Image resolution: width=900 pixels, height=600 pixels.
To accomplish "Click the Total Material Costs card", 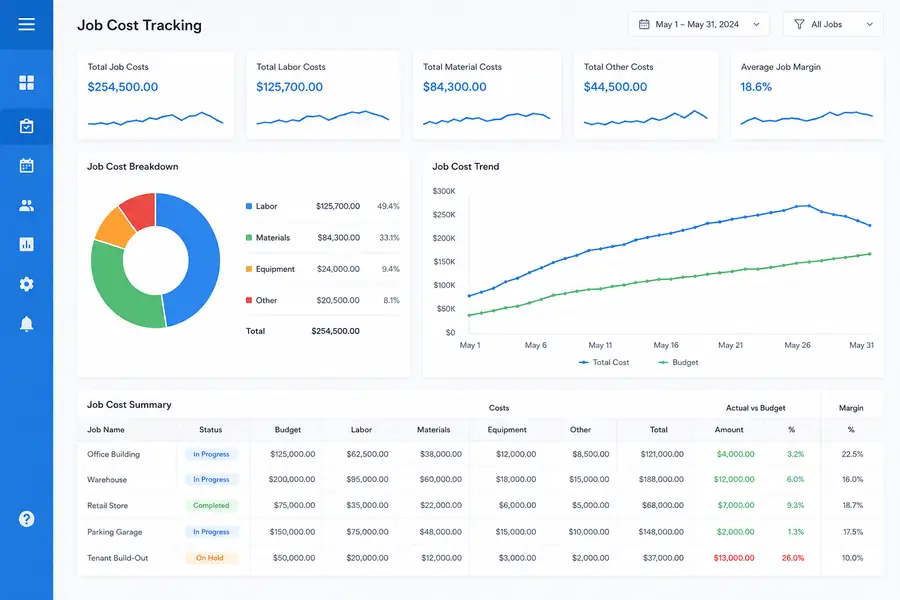I will 487,95.
